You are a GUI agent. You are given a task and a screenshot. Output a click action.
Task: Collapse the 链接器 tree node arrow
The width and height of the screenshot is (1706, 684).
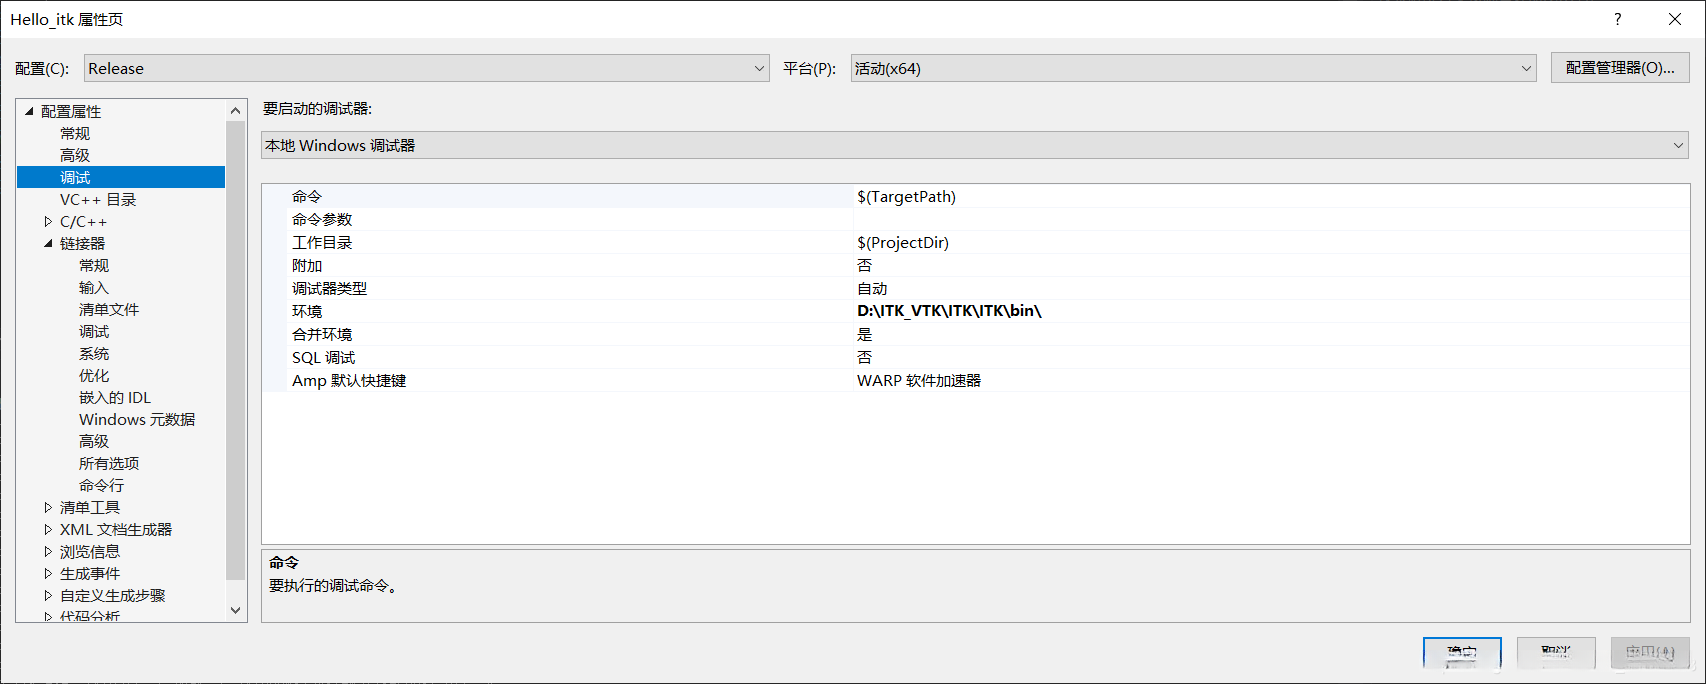[x=48, y=243]
